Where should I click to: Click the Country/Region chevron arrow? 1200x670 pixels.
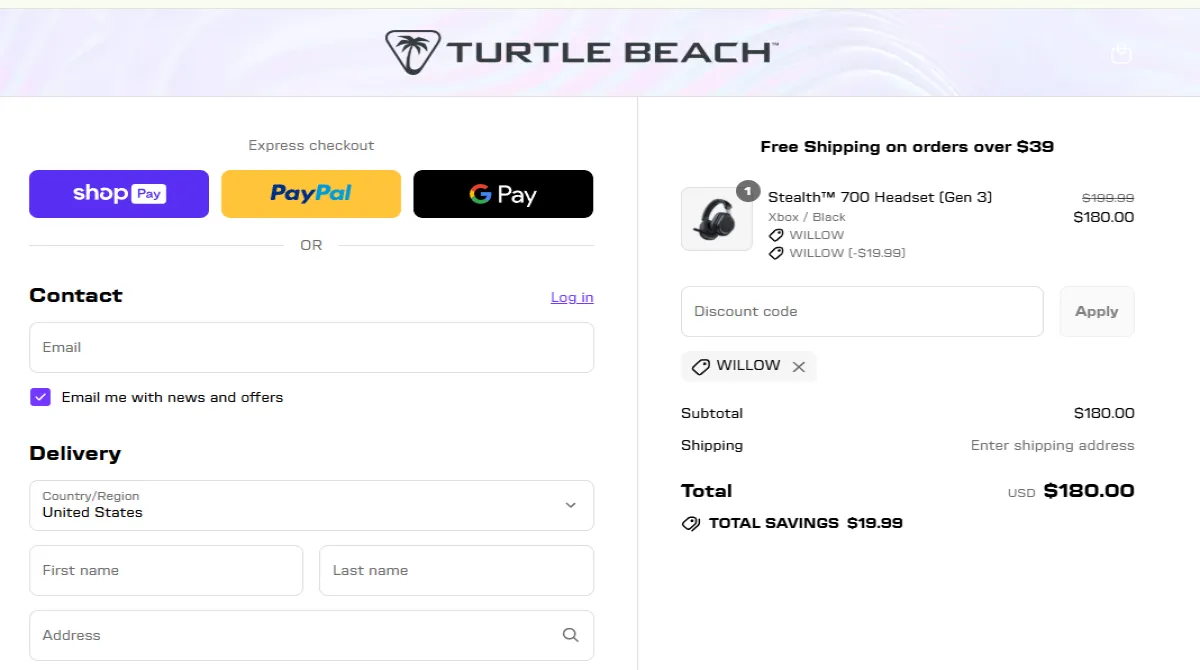point(571,505)
